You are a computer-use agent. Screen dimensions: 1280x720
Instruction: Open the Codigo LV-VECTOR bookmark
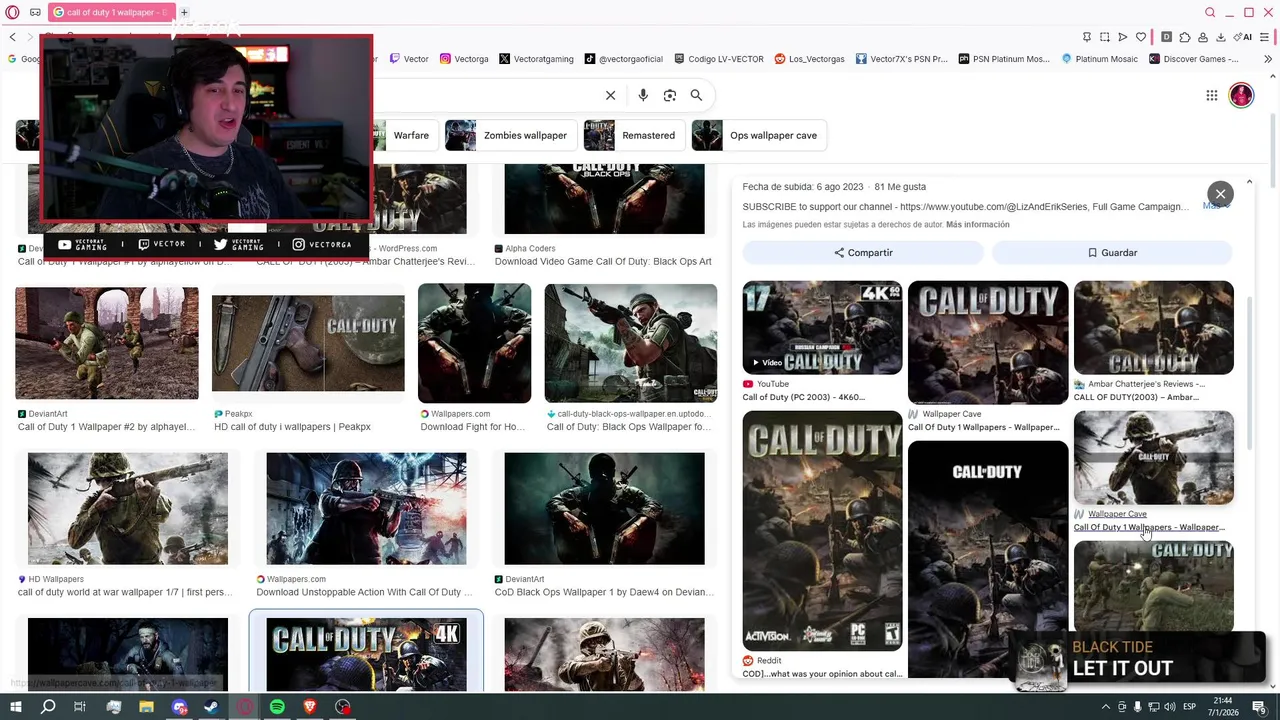click(x=719, y=59)
